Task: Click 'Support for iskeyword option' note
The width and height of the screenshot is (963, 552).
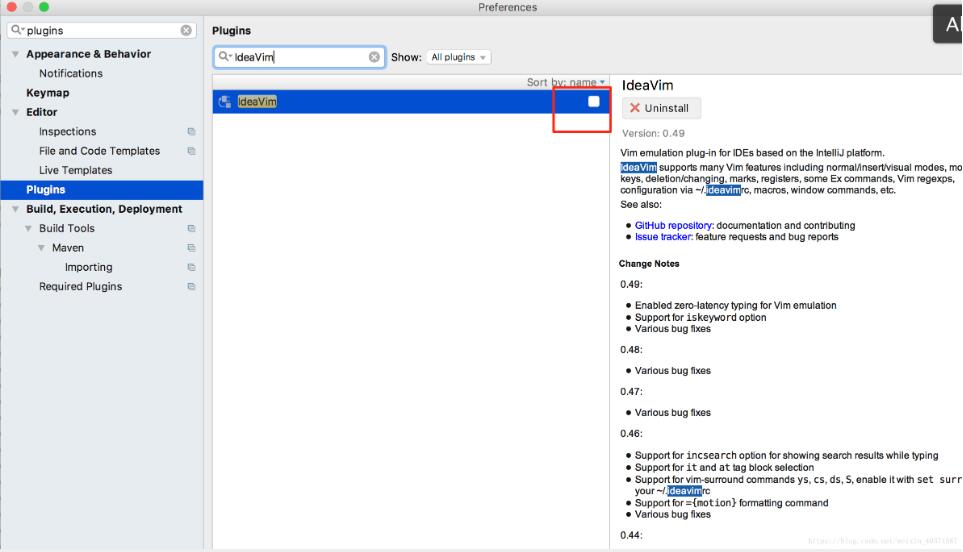Action: (700, 317)
